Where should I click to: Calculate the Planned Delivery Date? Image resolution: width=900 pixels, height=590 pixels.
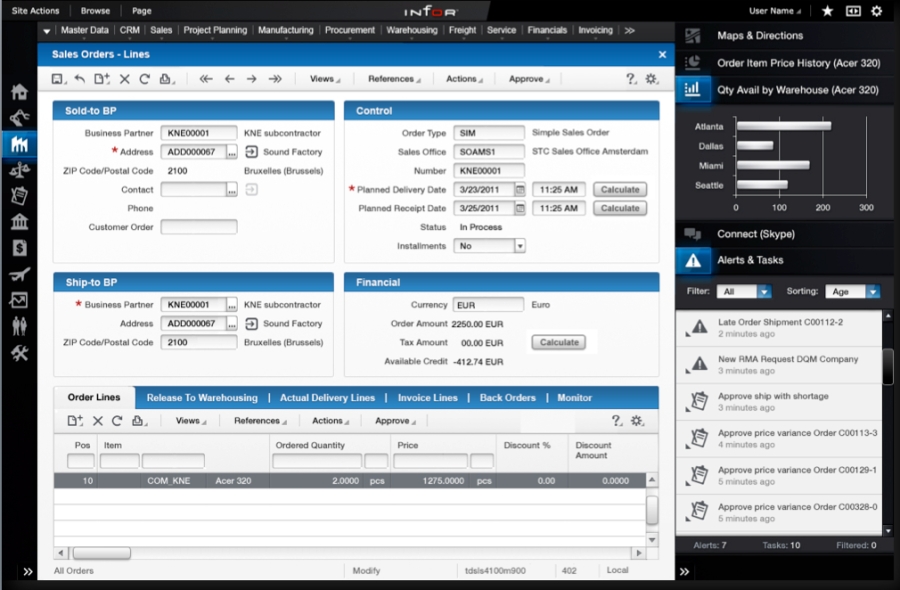tap(620, 189)
